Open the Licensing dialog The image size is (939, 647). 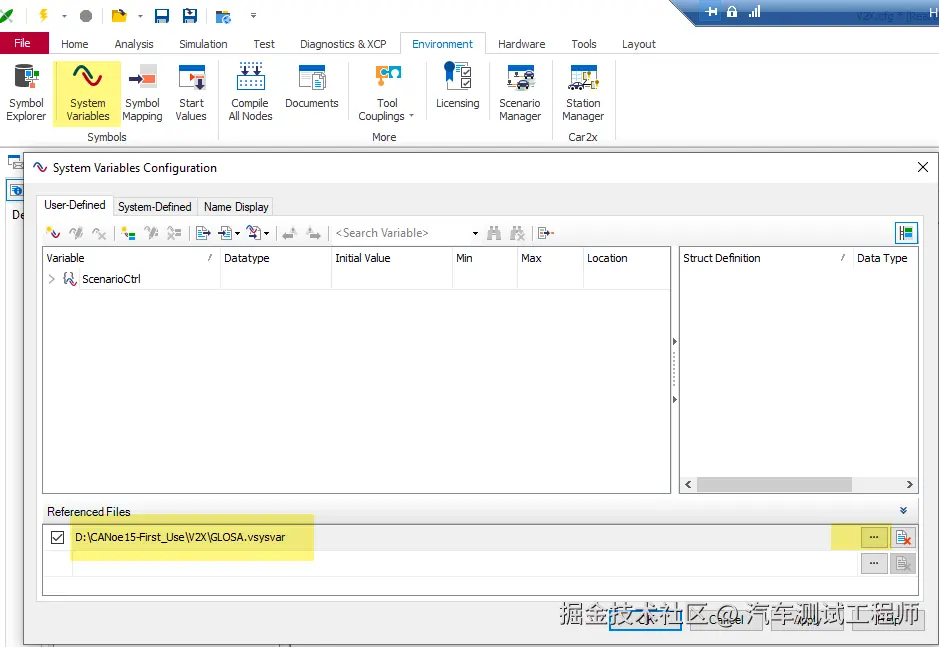point(458,87)
